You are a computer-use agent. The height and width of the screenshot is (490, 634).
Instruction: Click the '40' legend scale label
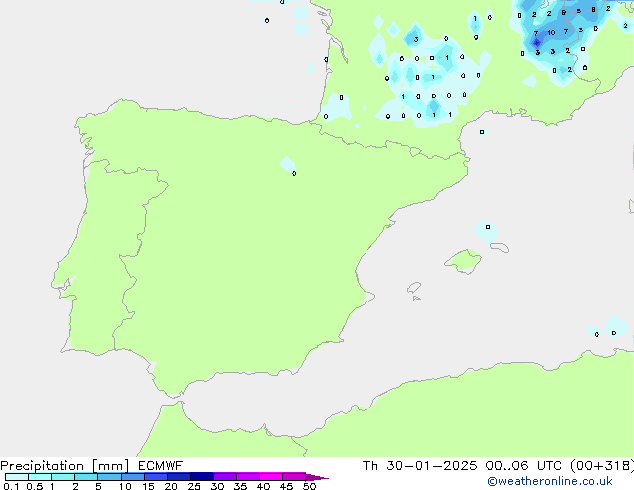pos(263,486)
